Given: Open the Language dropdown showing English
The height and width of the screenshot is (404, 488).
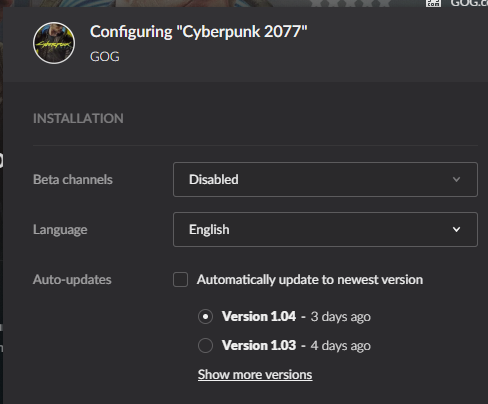Looking at the screenshot, I should point(325,229).
